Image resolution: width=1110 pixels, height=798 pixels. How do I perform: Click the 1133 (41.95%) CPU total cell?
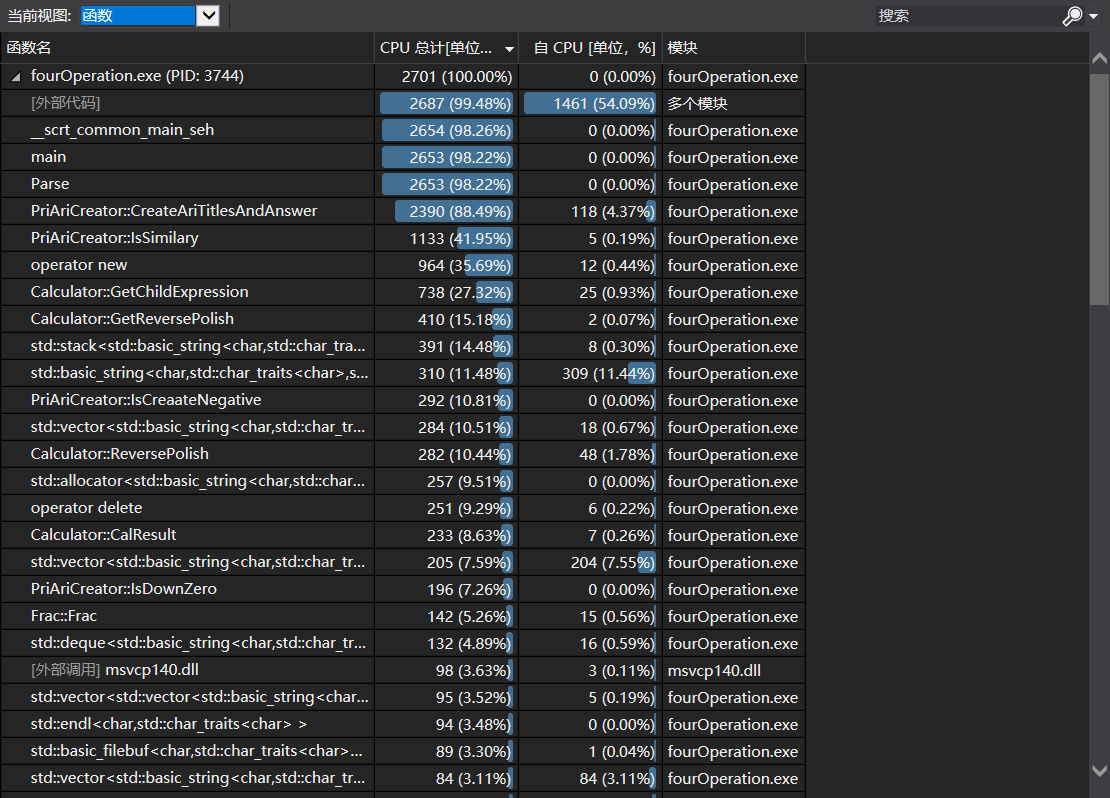446,238
